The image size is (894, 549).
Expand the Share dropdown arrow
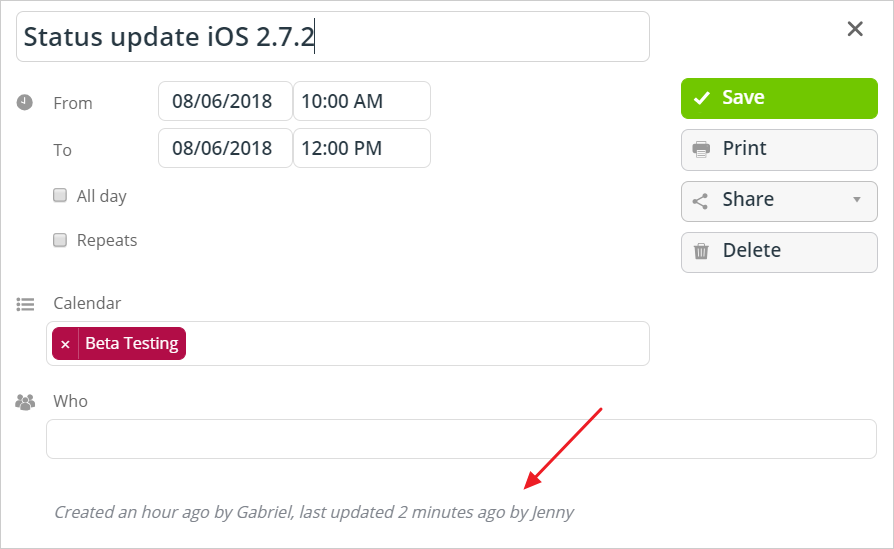coord(856,200)
